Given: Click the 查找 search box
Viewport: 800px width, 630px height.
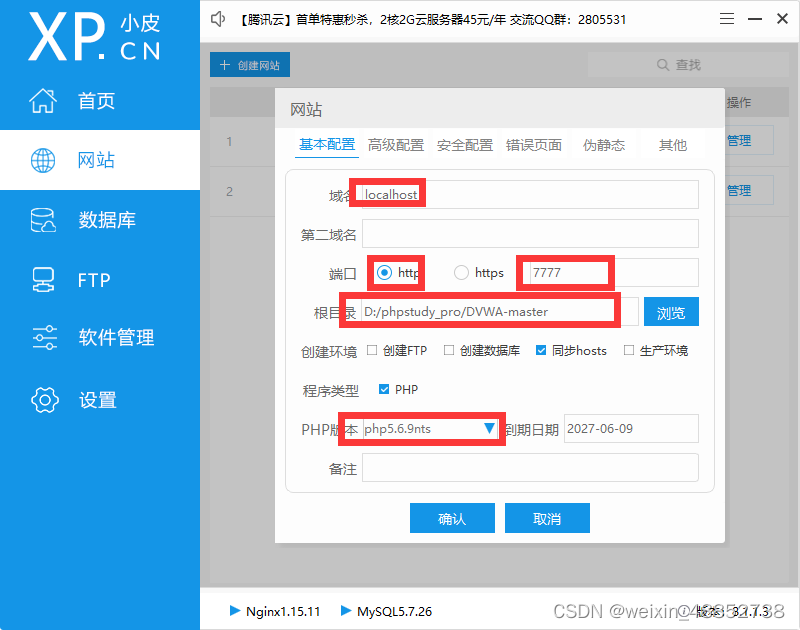Looking at the screenshot, I should (688, 65).
